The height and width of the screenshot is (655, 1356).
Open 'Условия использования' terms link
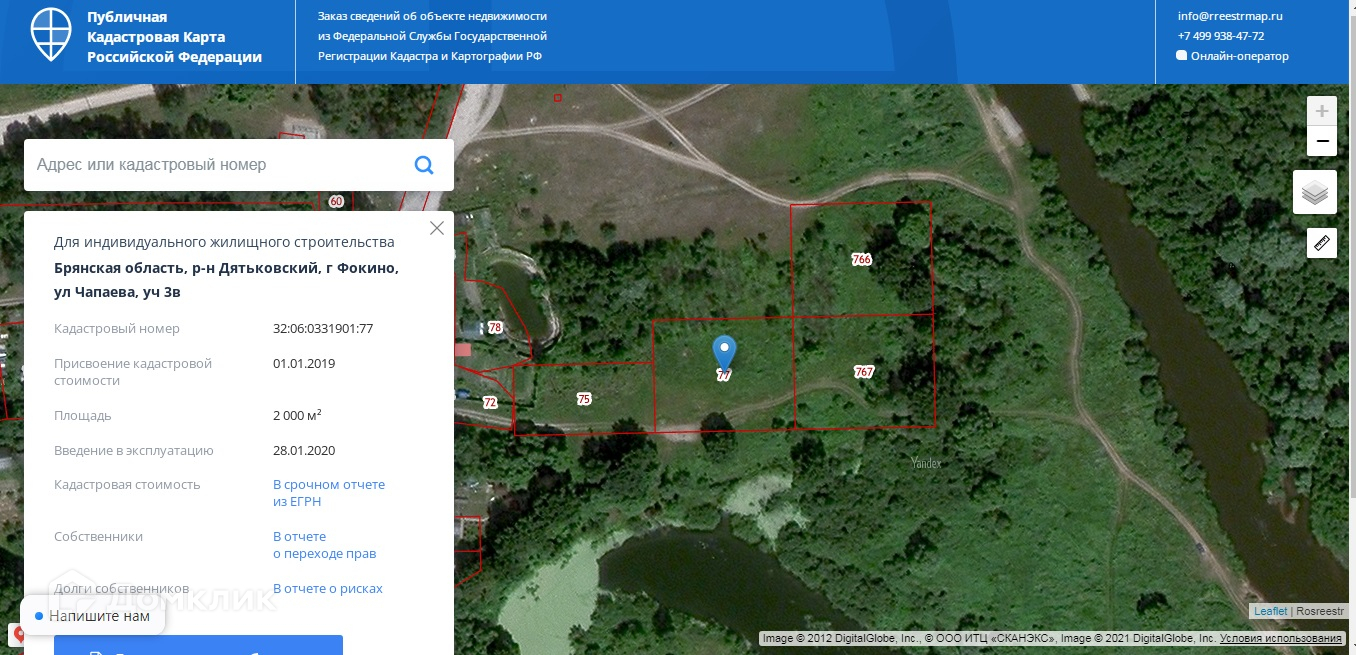tap(1281, 638)
